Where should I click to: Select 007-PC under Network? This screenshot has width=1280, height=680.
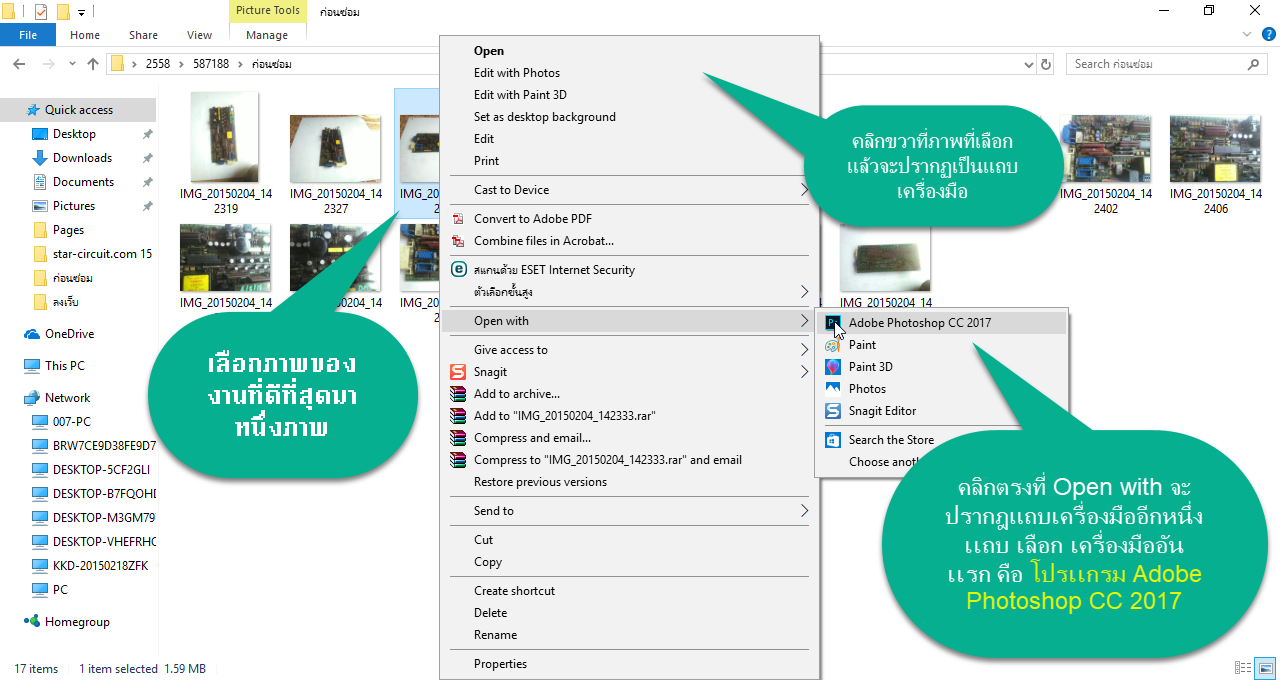pos(72,422)
